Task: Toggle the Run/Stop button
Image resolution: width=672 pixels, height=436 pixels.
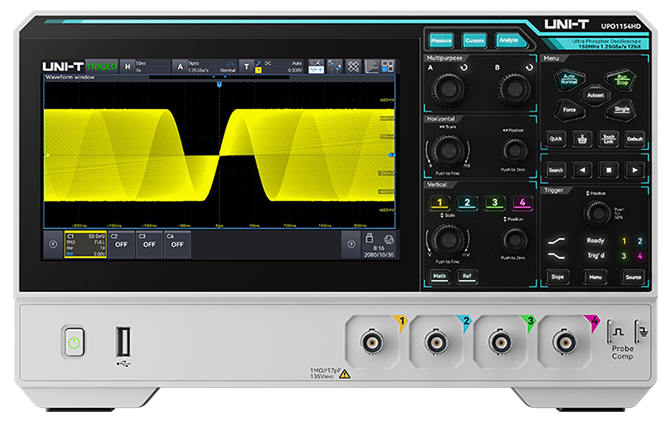Action: [622, 78]
